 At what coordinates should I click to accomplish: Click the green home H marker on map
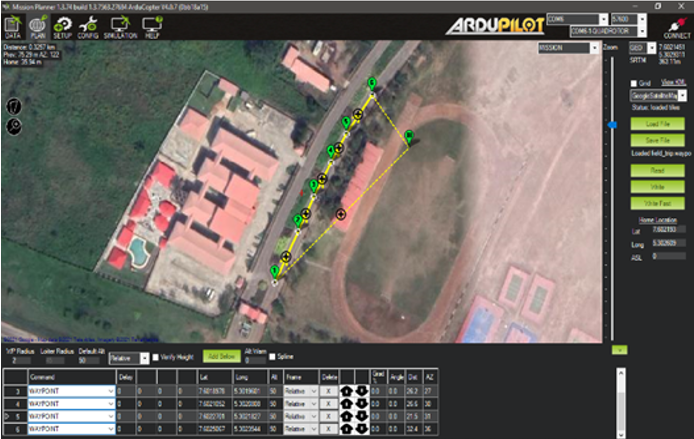point(409,136)
